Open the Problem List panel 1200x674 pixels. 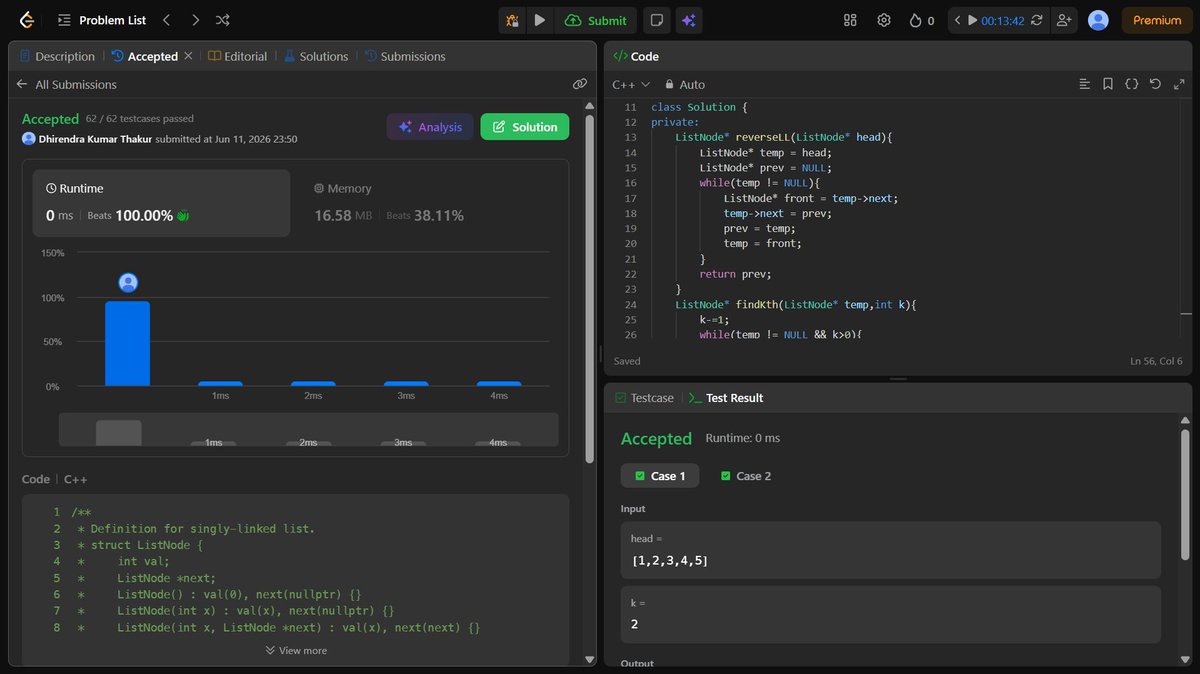point(102,20)
